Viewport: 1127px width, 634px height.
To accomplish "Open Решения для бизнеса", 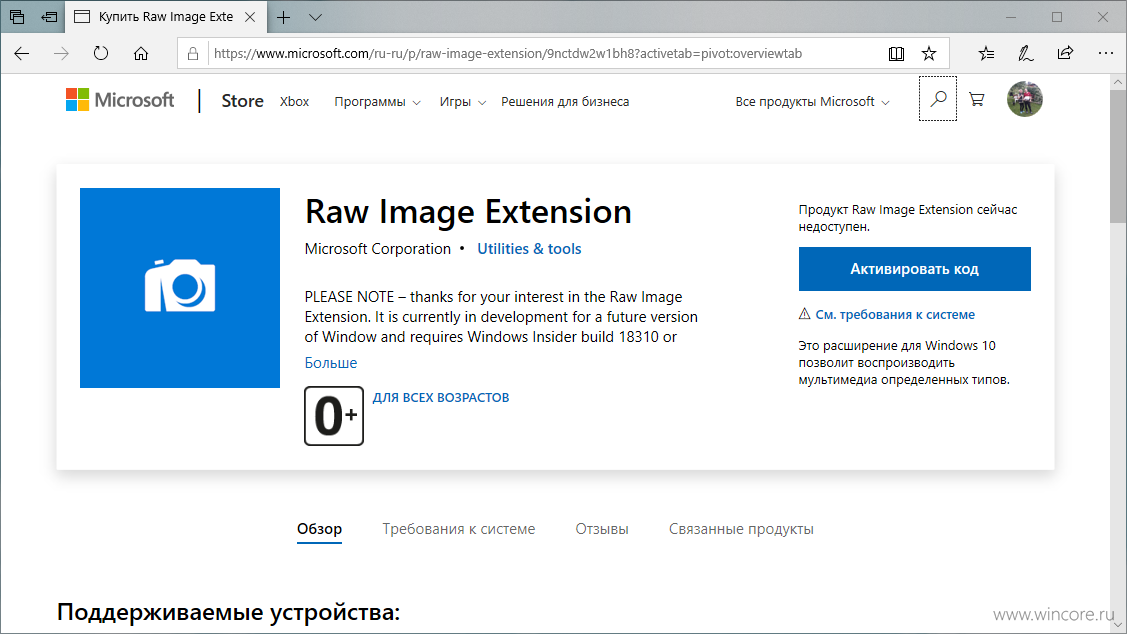I will tap(565, 102).
